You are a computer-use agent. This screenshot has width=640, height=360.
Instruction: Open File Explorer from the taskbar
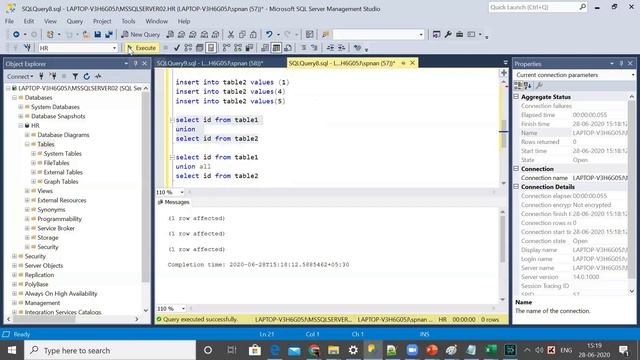pyautogui.click(x=333, y=350)
